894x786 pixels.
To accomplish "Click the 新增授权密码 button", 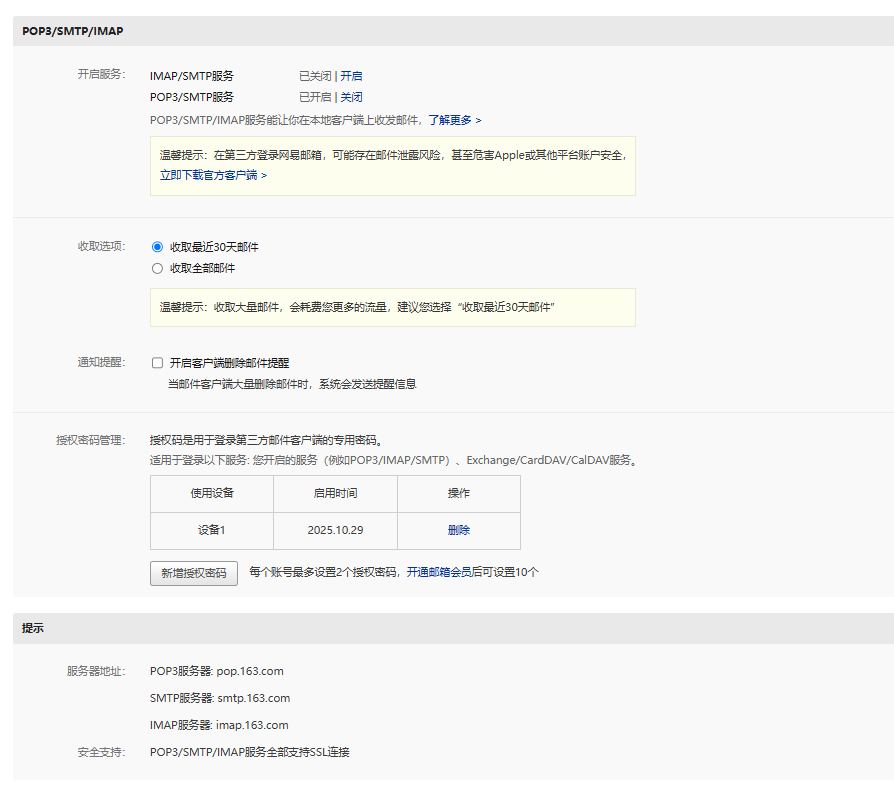I will pos(193,572).
